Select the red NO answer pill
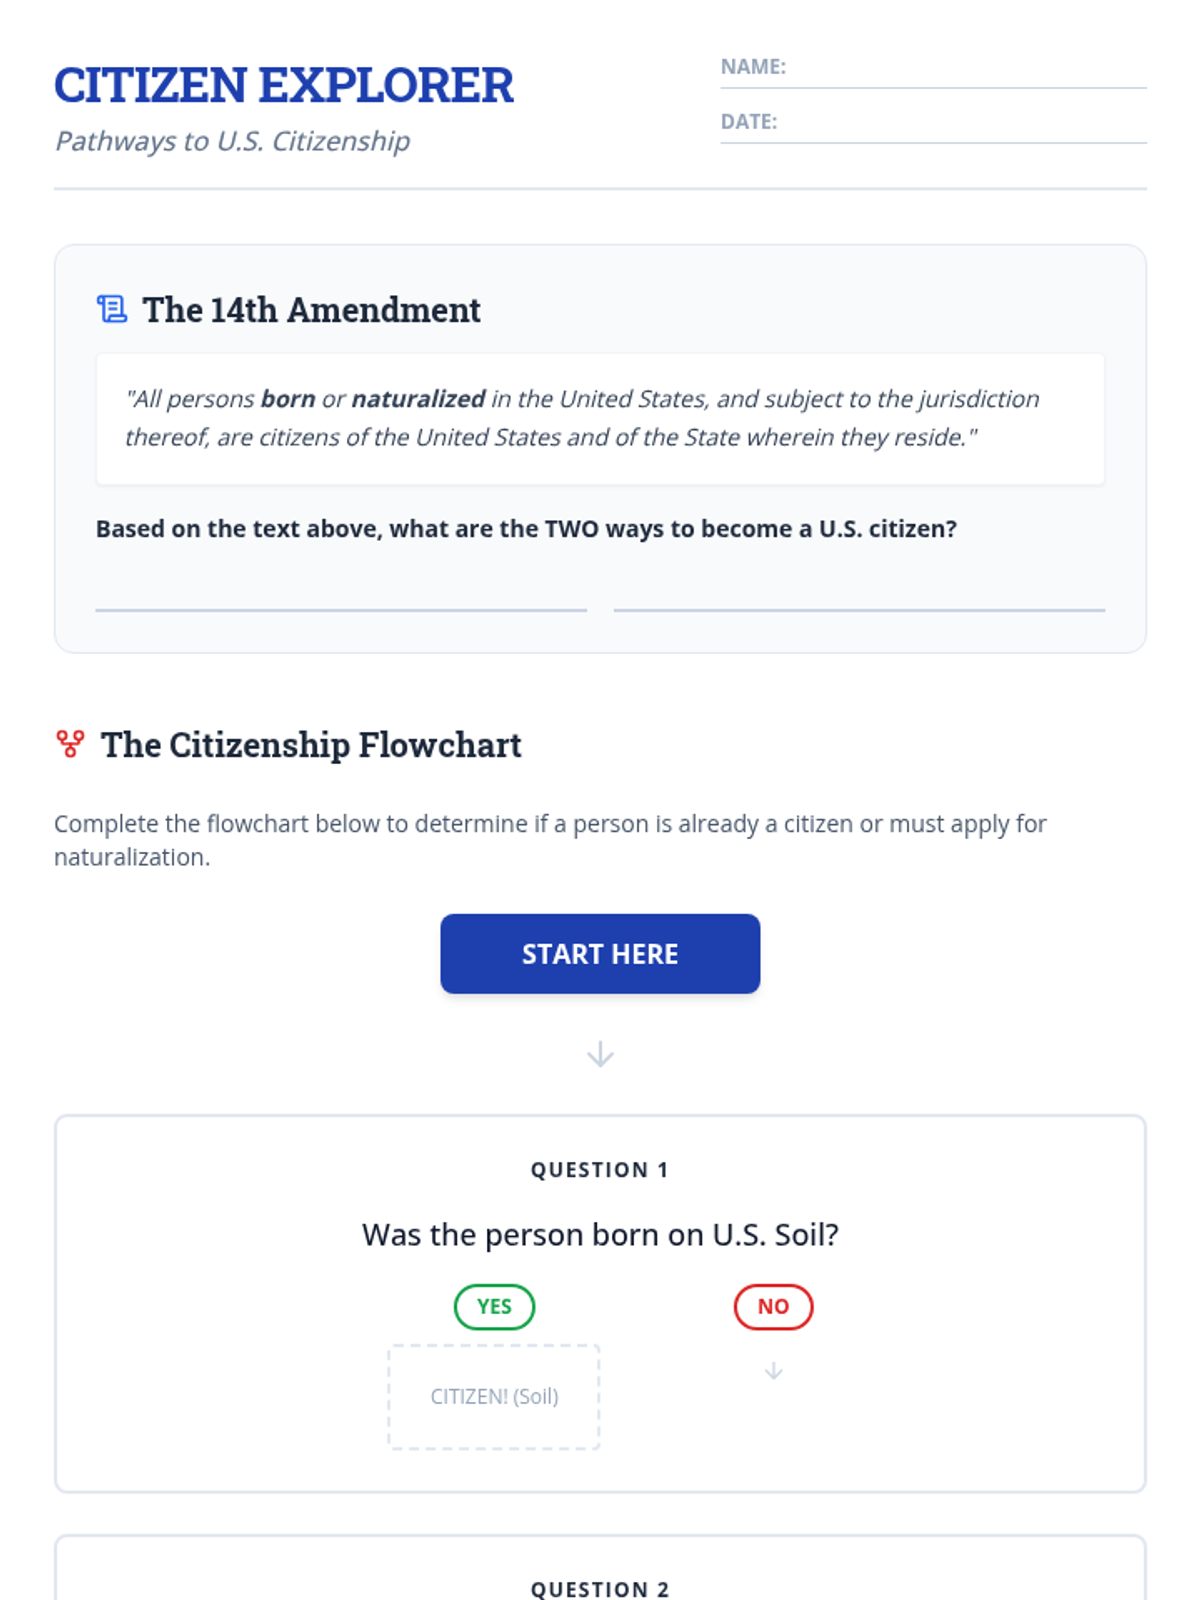1200x1600 pixels. pyautogui.click(x=773, y=1307)
